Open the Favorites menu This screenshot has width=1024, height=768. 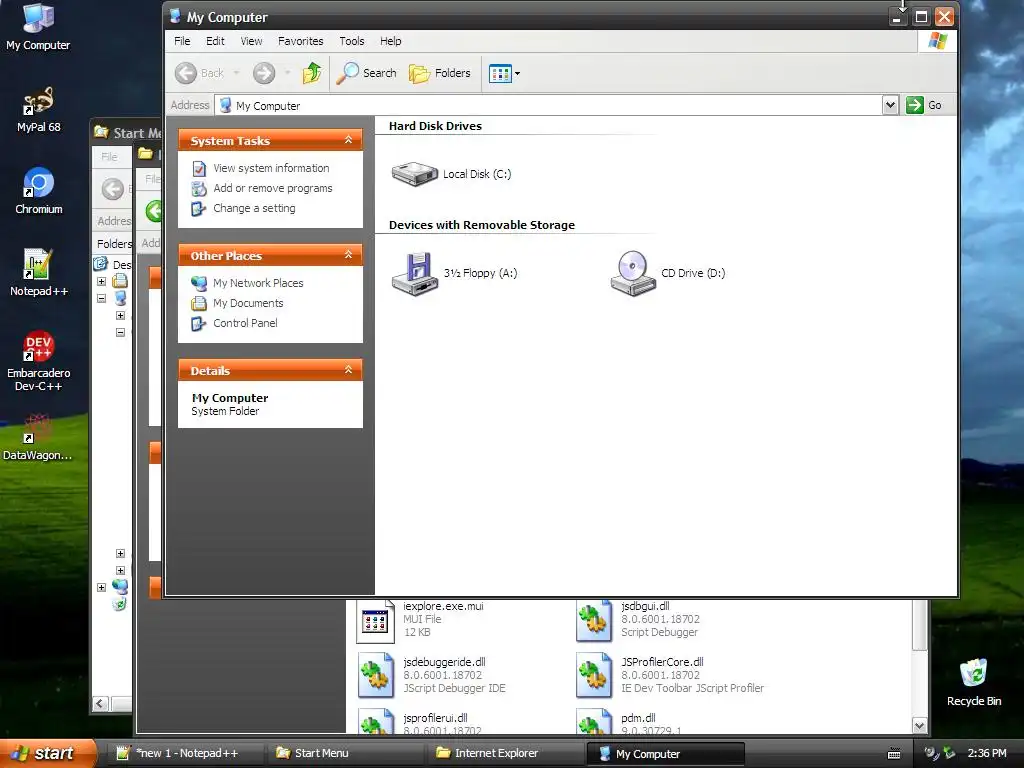tap(300, 41)
